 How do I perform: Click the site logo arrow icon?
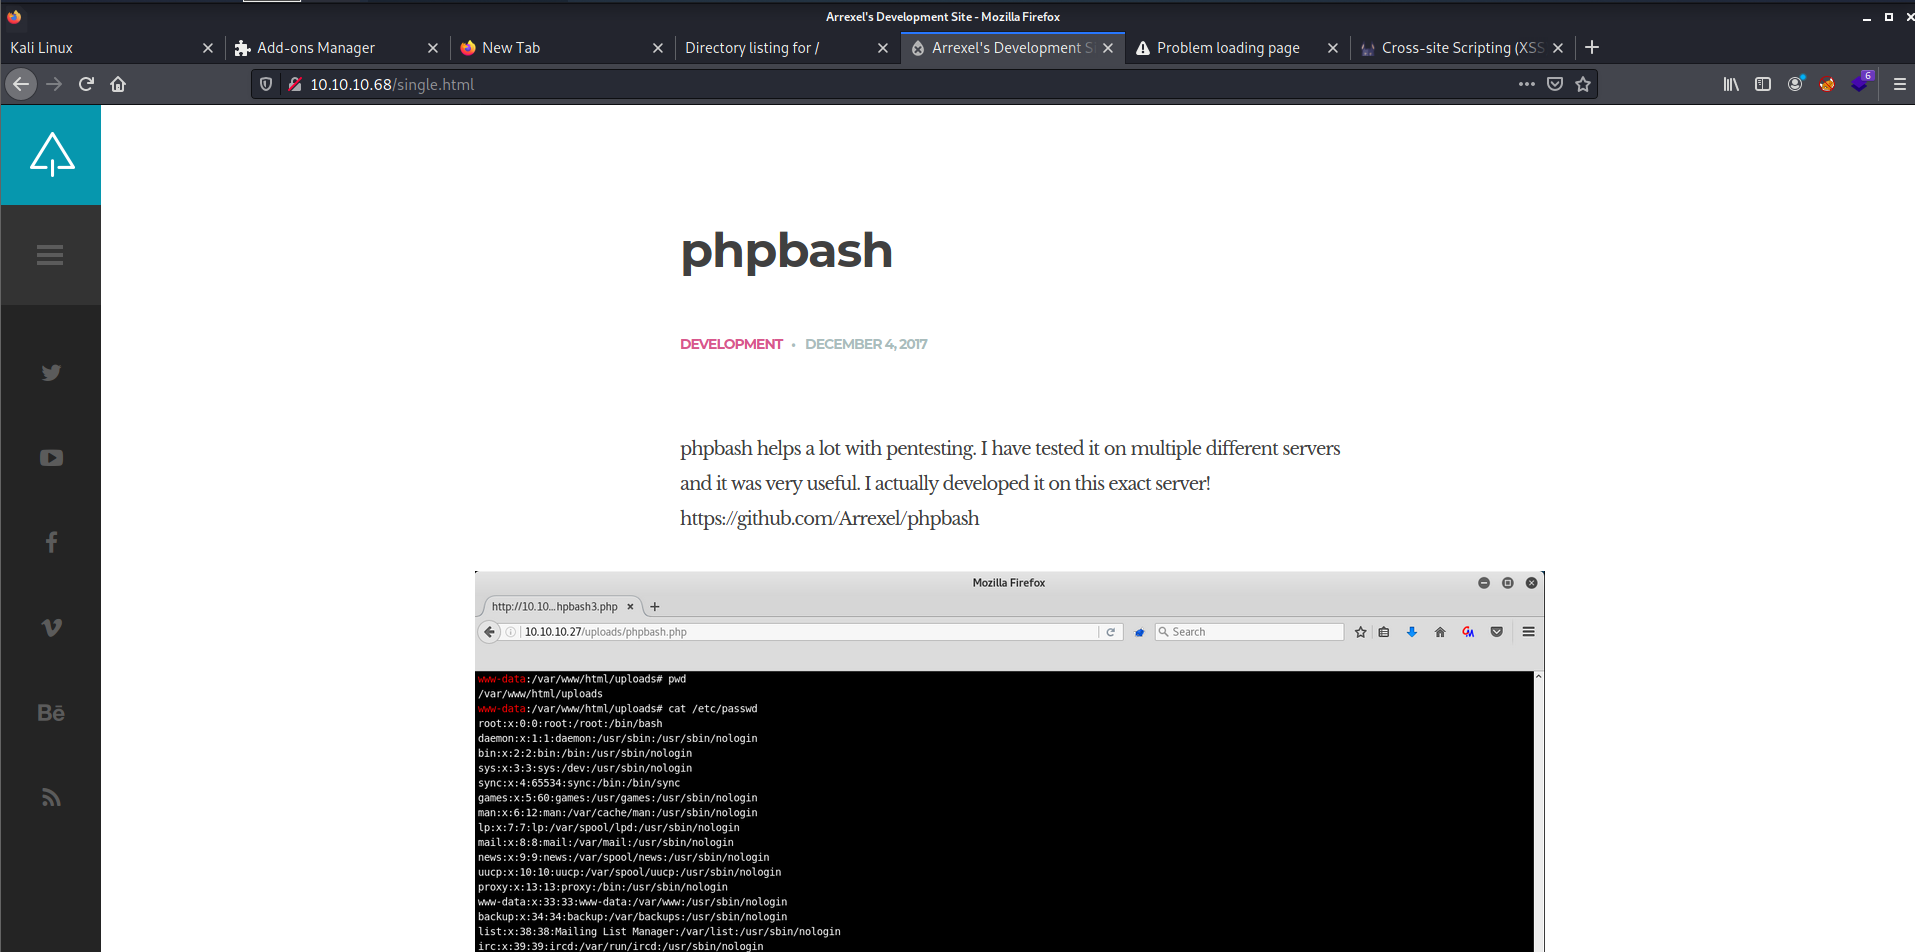(x=51, y=155)
